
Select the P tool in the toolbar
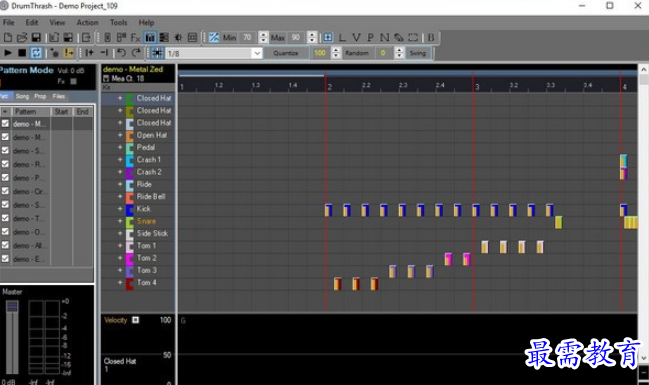370,38
